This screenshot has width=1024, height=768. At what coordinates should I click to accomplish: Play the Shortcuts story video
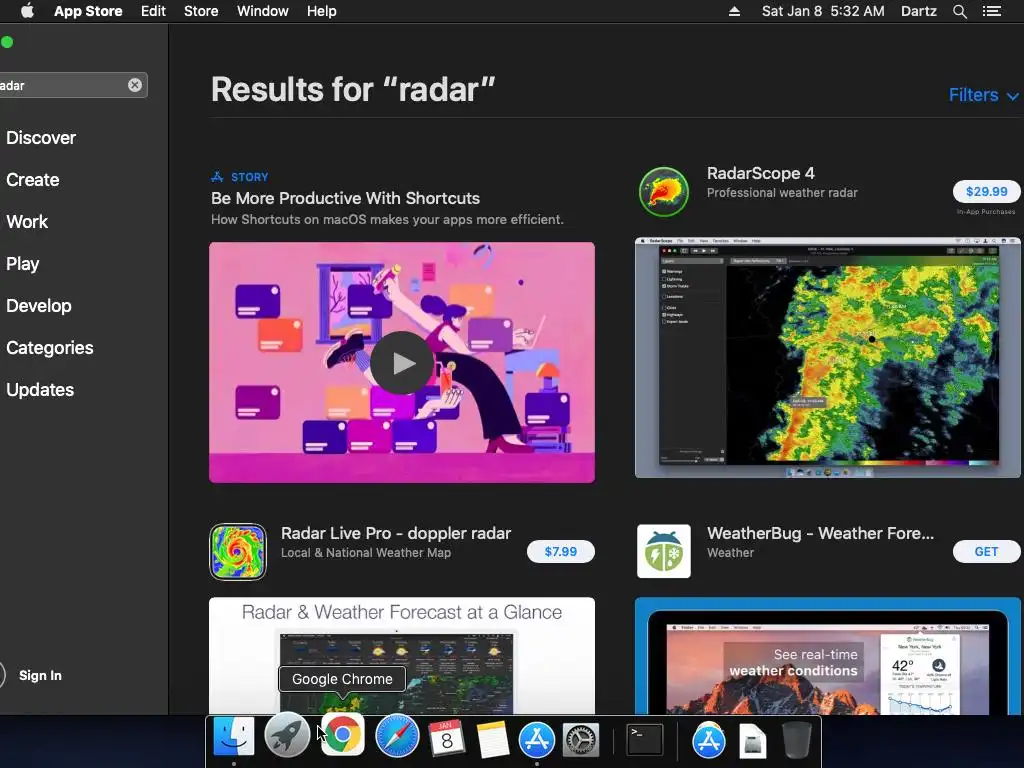coord(402,363)
